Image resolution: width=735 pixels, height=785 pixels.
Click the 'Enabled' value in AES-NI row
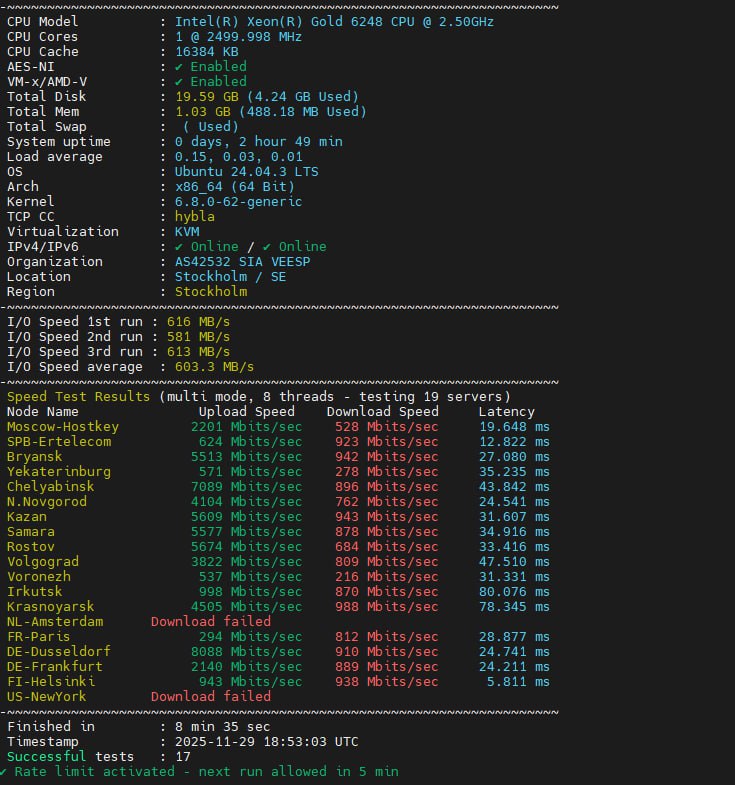tap(218, 67)
